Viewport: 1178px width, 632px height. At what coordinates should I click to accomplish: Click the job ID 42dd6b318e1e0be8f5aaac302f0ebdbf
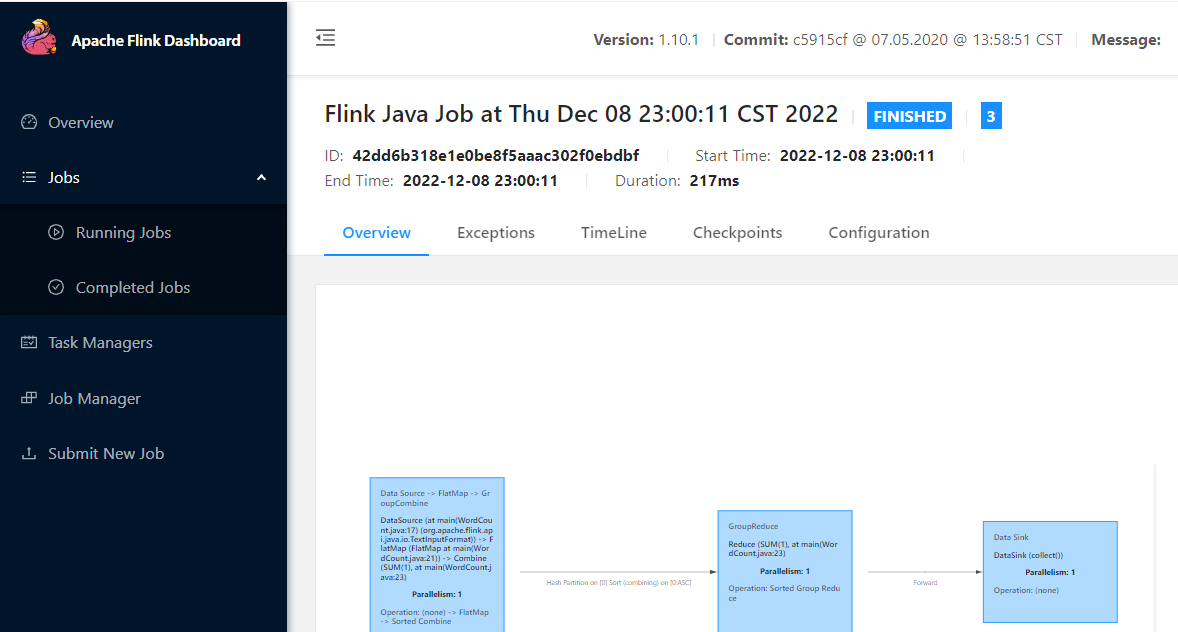pos(496,156)
